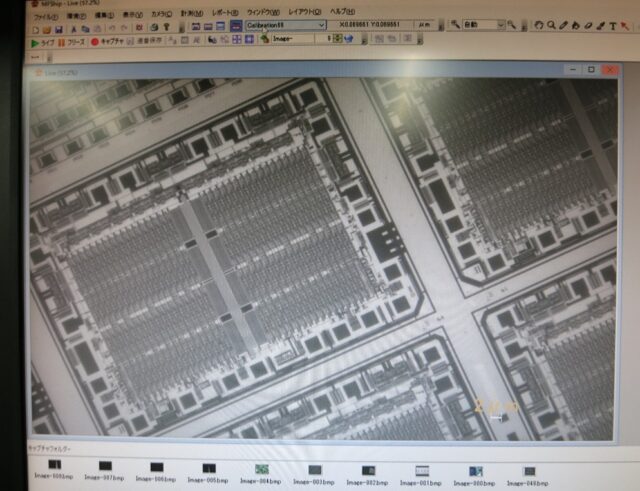Click the Open folder icon
This screenshot has height=491, width=640.
click(x=47, y=30)
